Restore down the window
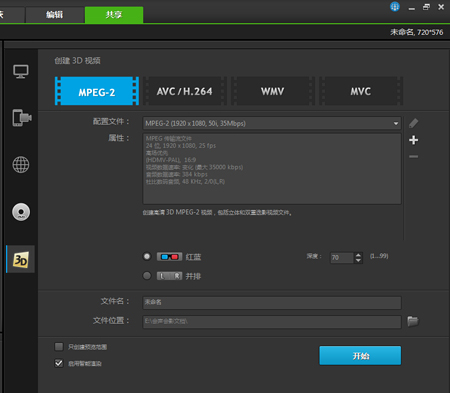The height and width of the screenshot is (393, 450). (x=426, y=7)
